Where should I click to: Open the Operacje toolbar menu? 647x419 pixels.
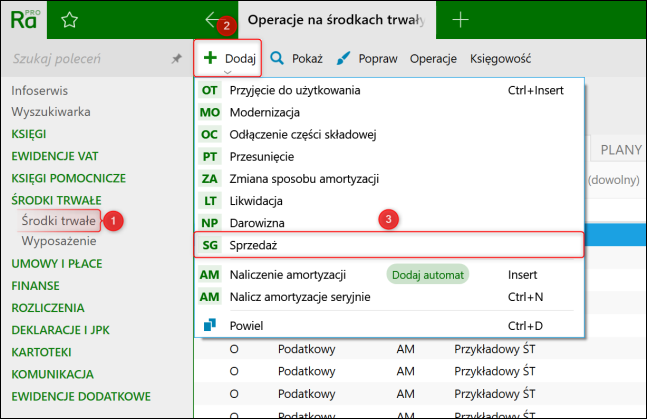click(x=433, y=59)
